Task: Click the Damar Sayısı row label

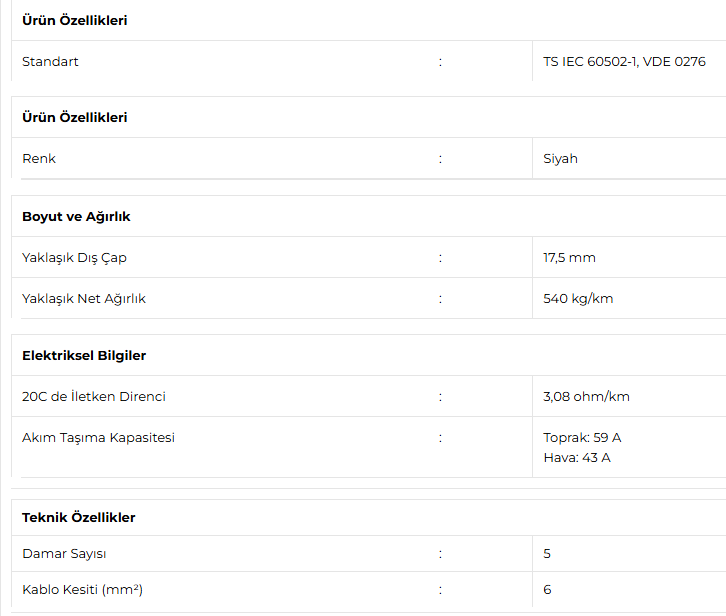Action: tap(64, 554)
